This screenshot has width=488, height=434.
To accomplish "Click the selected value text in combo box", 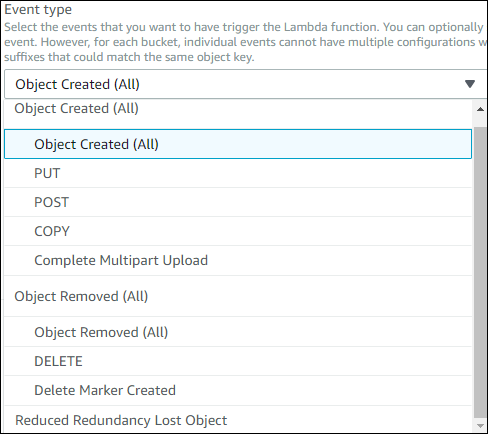I will click(77, 84).
